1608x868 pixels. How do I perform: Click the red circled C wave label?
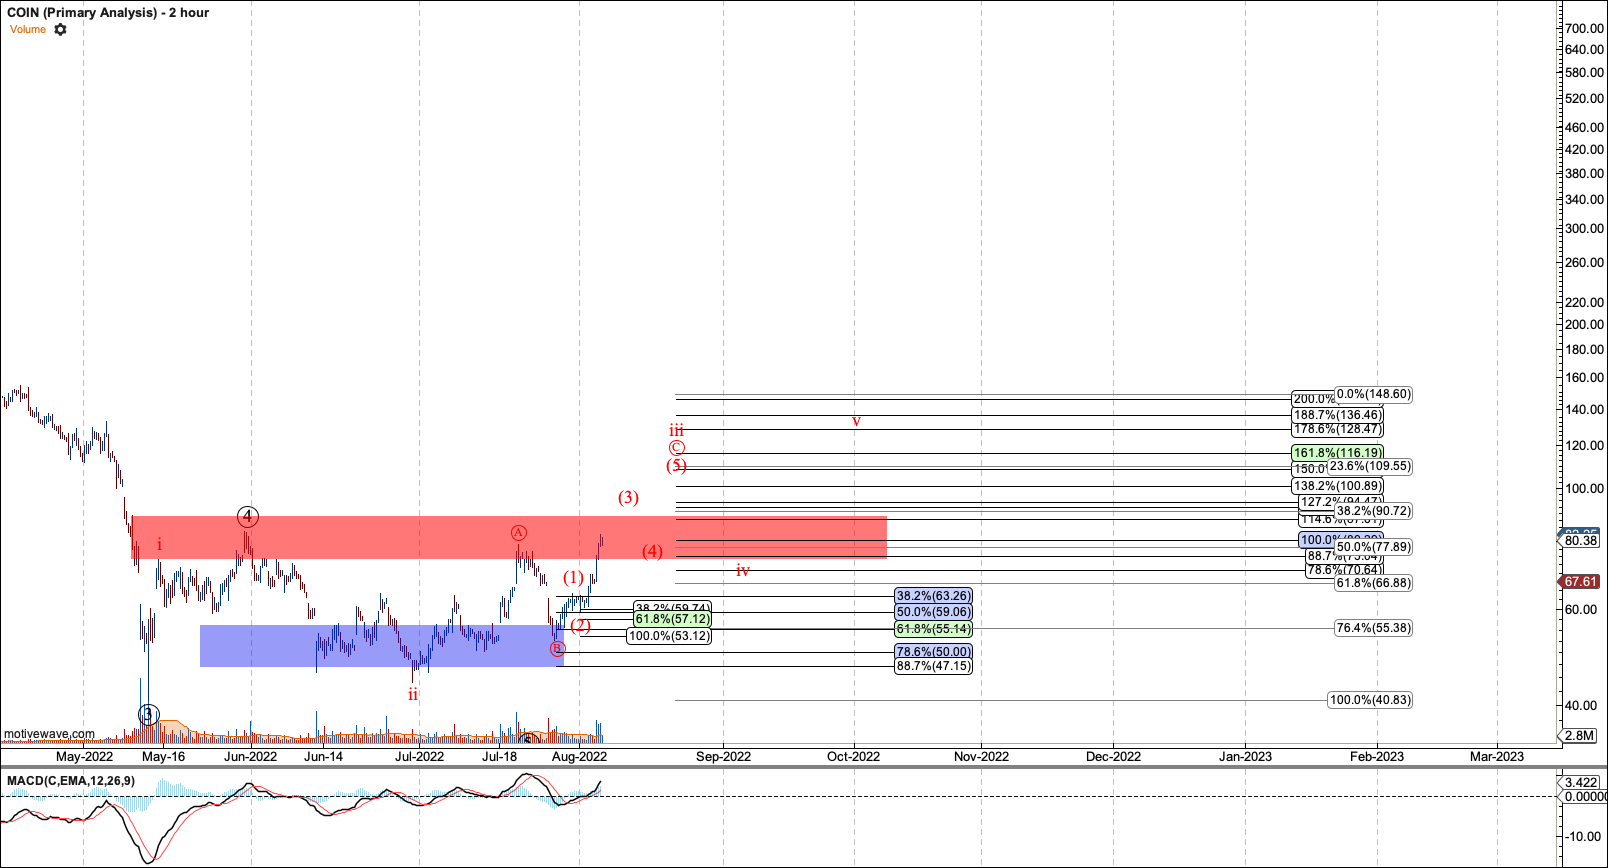pos(677,448)
